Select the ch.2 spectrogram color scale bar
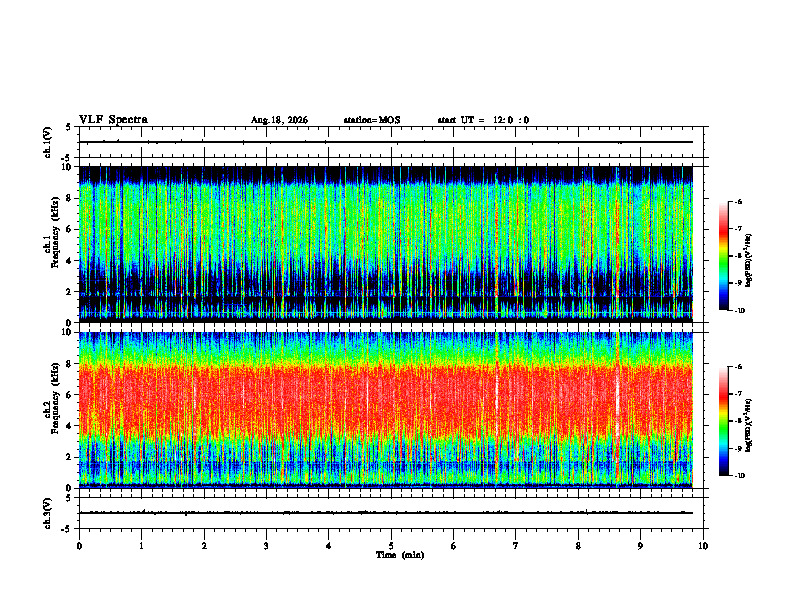 click(x=723, y=421)
